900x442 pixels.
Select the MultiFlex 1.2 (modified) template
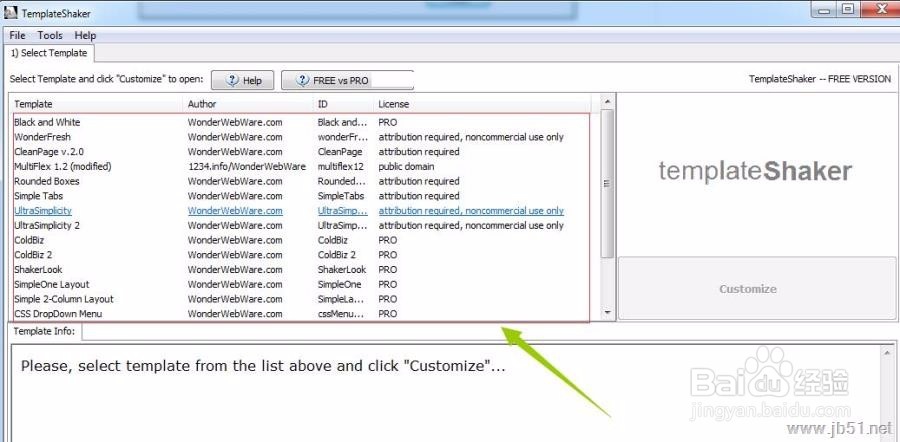click(300, 166)
